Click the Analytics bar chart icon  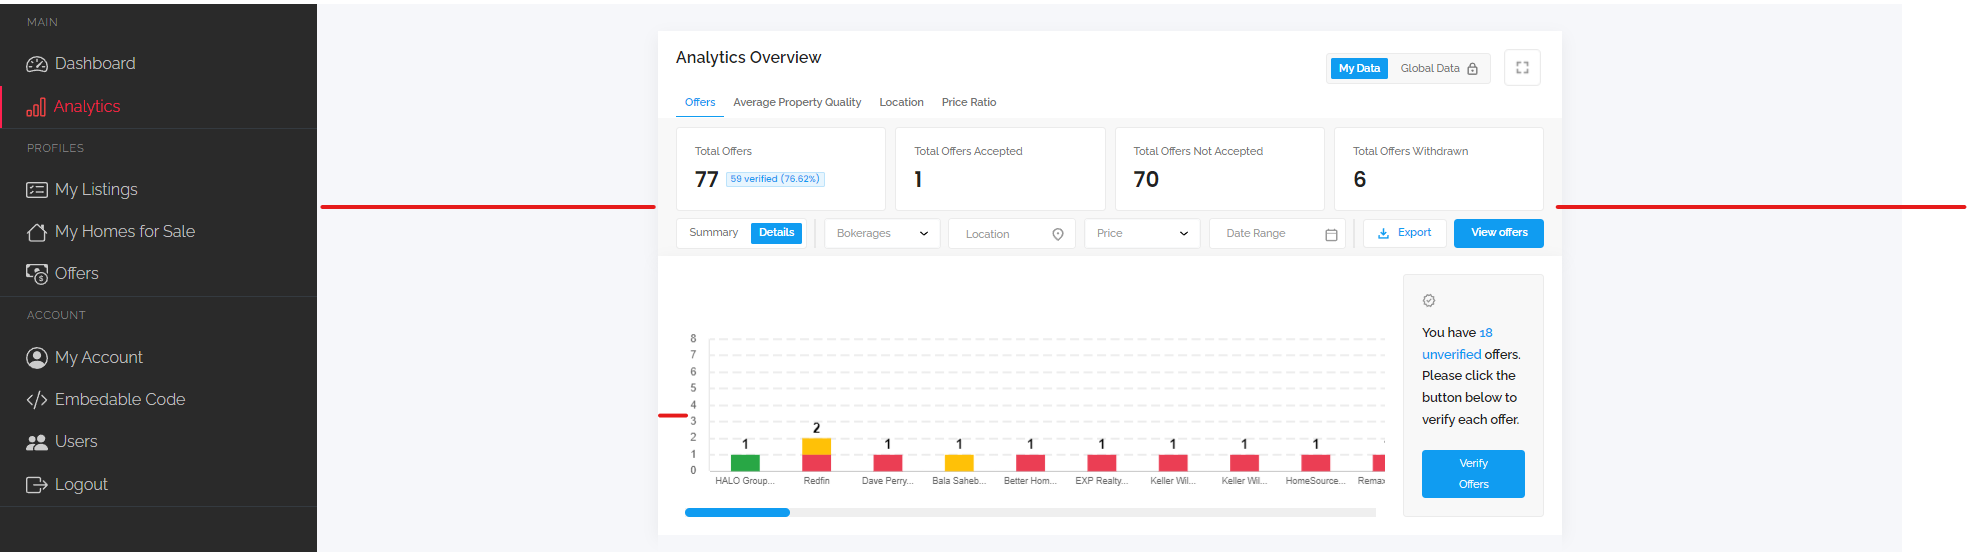click(x=36, y=107)
